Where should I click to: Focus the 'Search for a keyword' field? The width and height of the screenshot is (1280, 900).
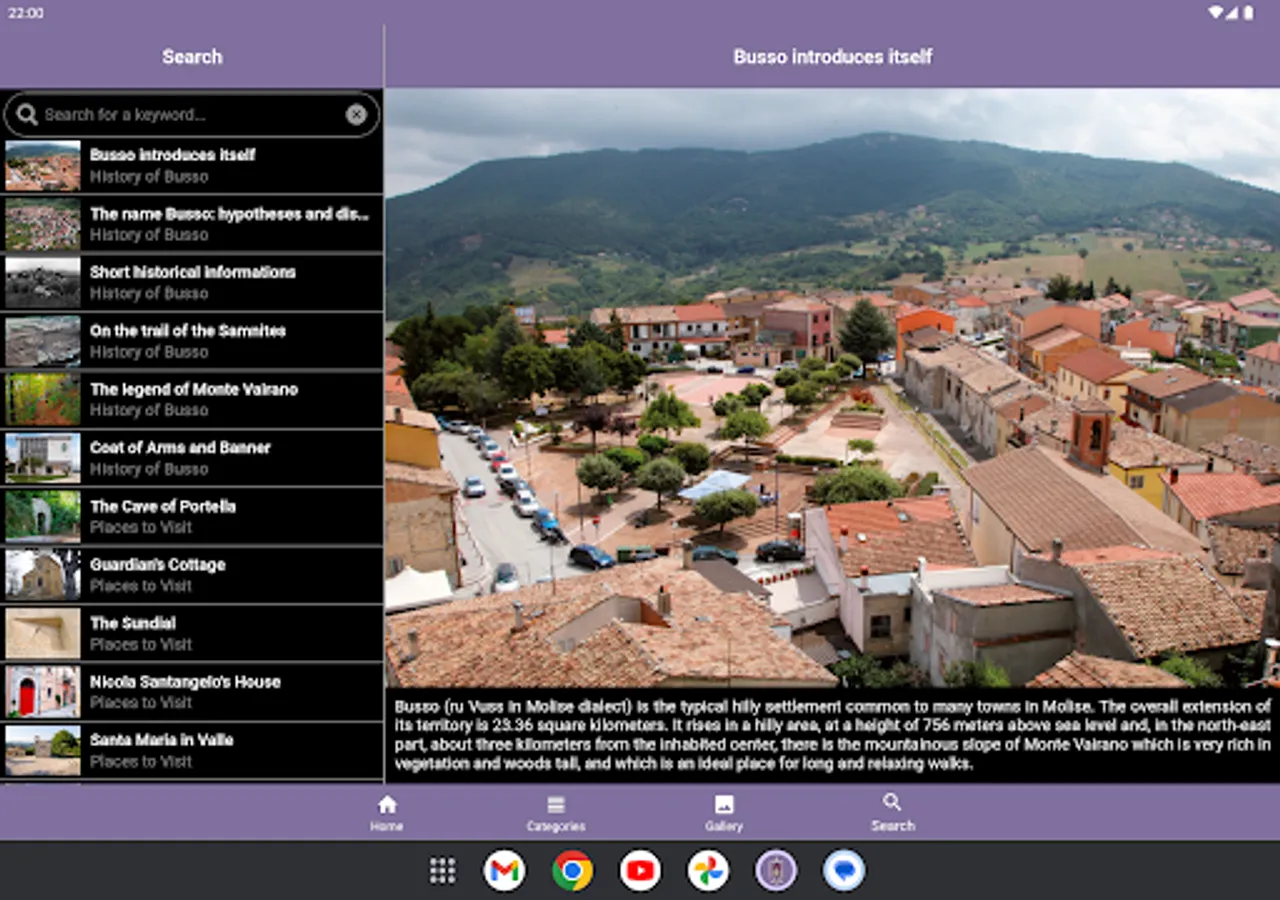coord(192,115)
